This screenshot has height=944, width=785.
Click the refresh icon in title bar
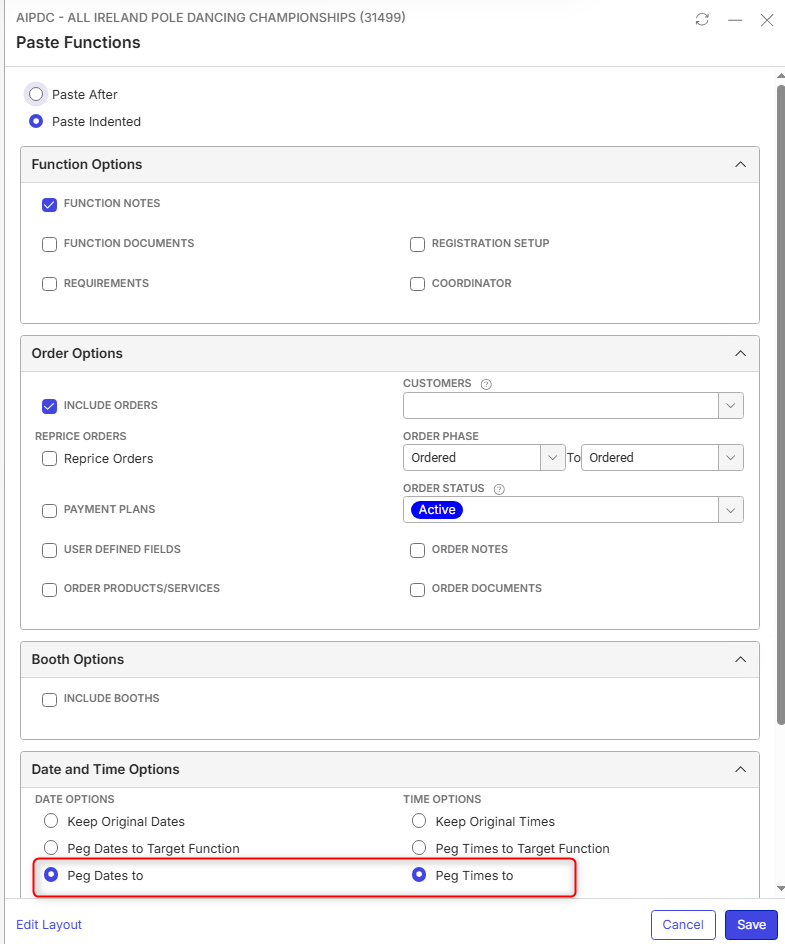[702, 20]
